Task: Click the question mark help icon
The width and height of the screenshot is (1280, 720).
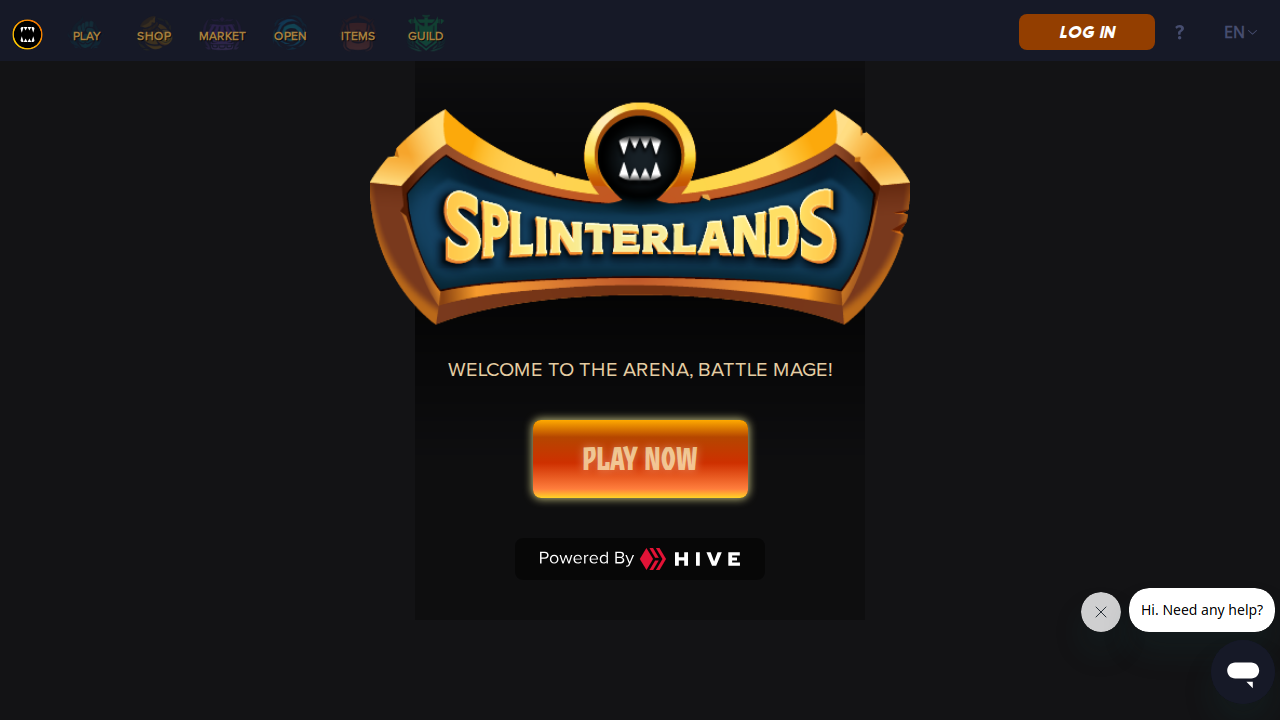Action: click(x=1180, y=32)
